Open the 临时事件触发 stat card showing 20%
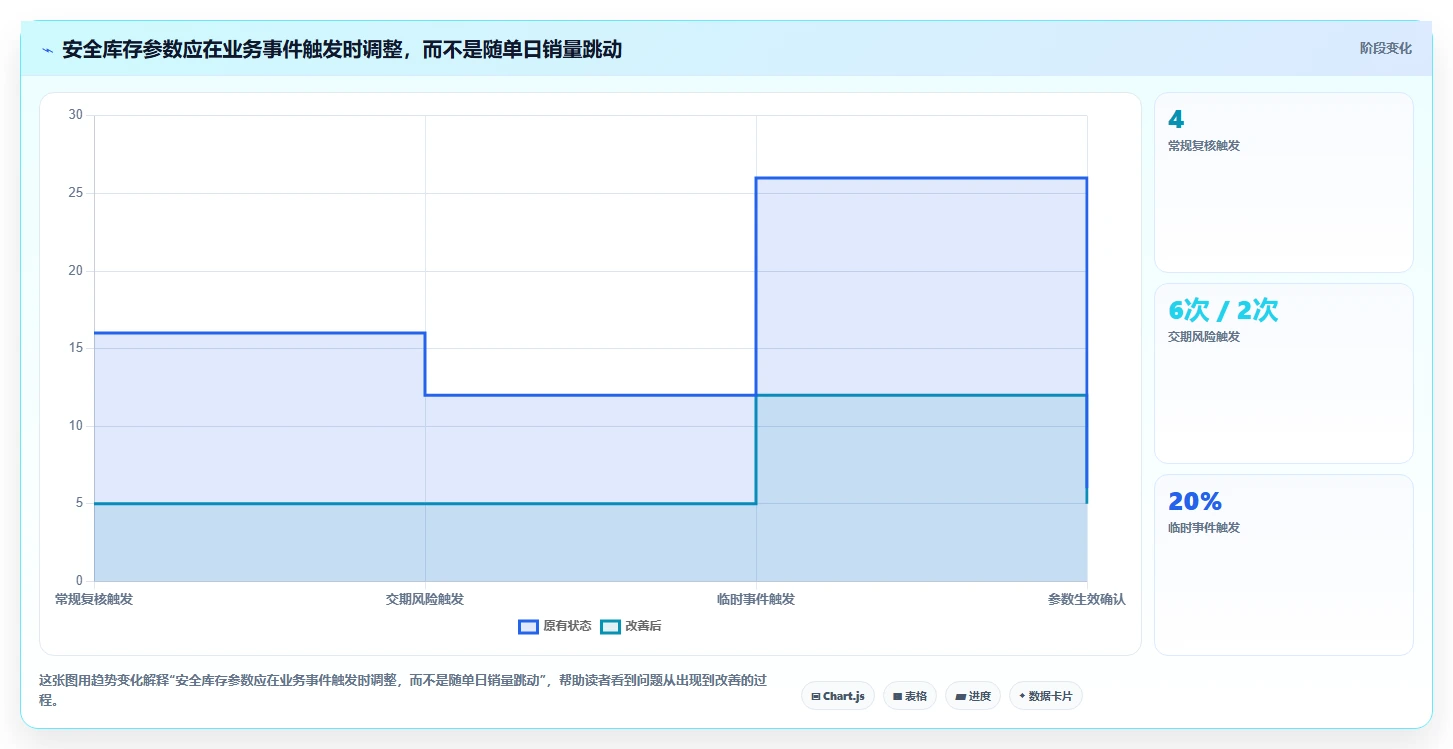The image size is (1453, 749). [x=1284, y=564]
